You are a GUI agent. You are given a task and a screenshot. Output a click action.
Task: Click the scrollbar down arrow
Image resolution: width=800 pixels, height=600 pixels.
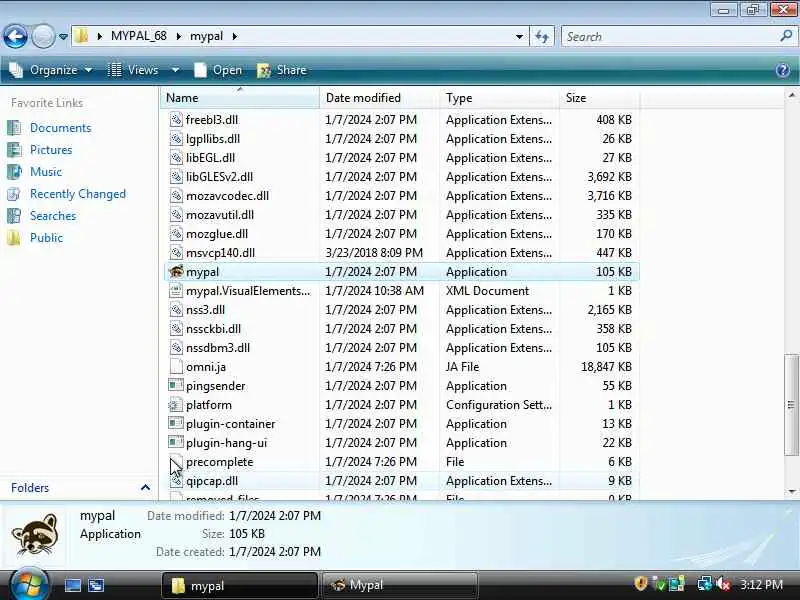pyautogui.click(x=791, y=491)
